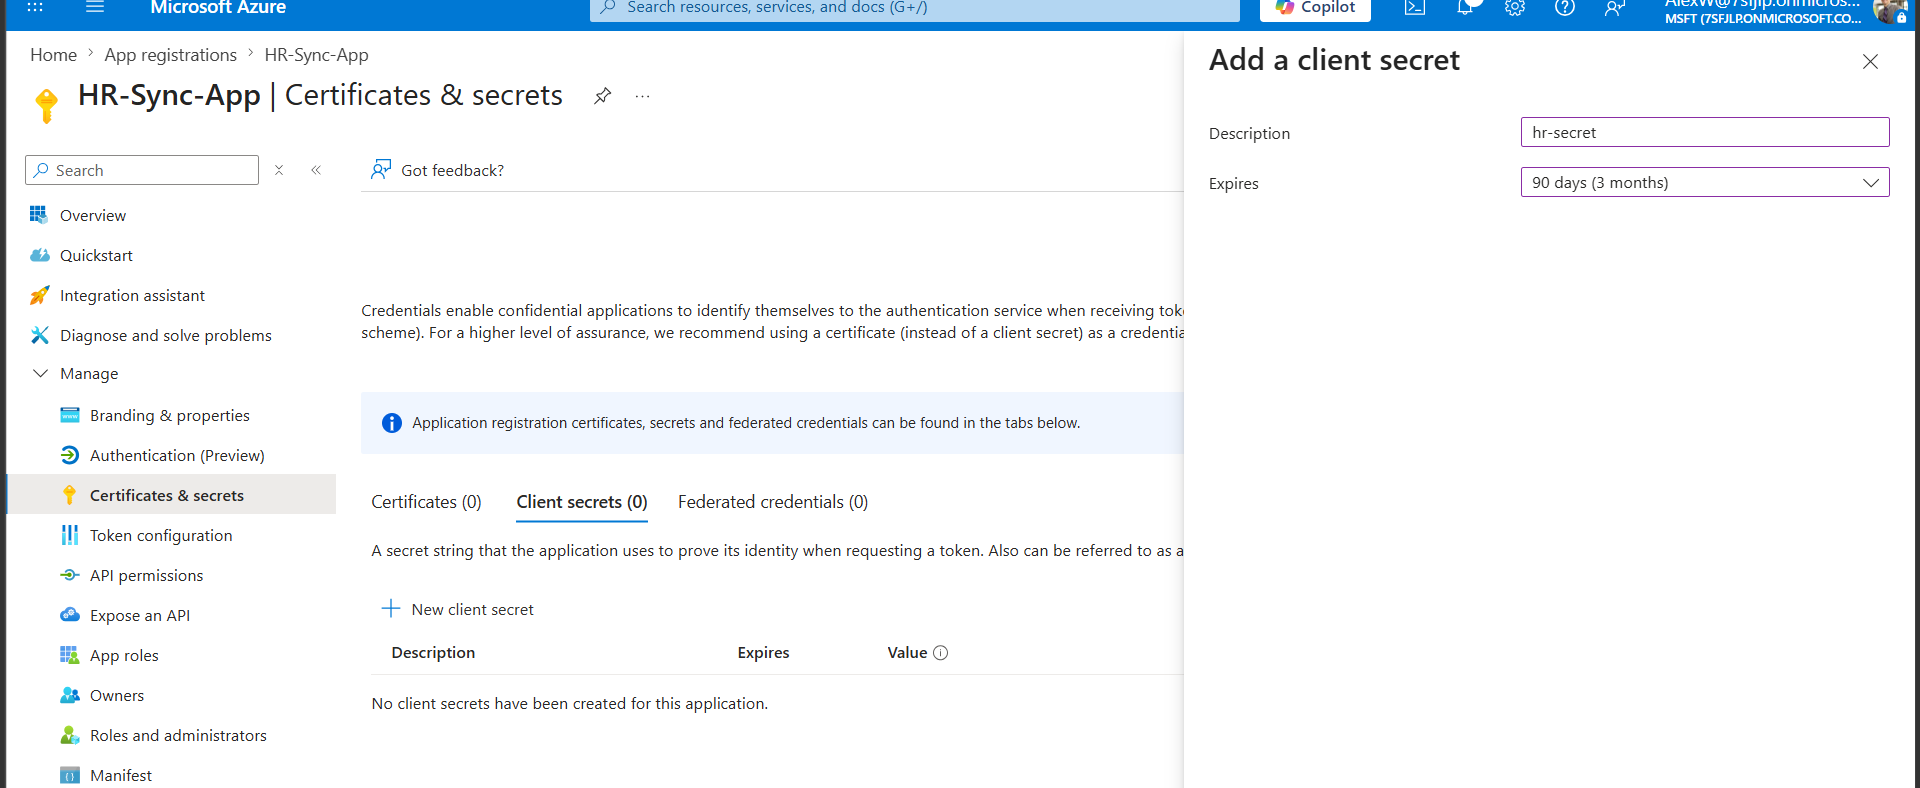Open the Overview page
Screen dimensions: 1920x788
93,215
